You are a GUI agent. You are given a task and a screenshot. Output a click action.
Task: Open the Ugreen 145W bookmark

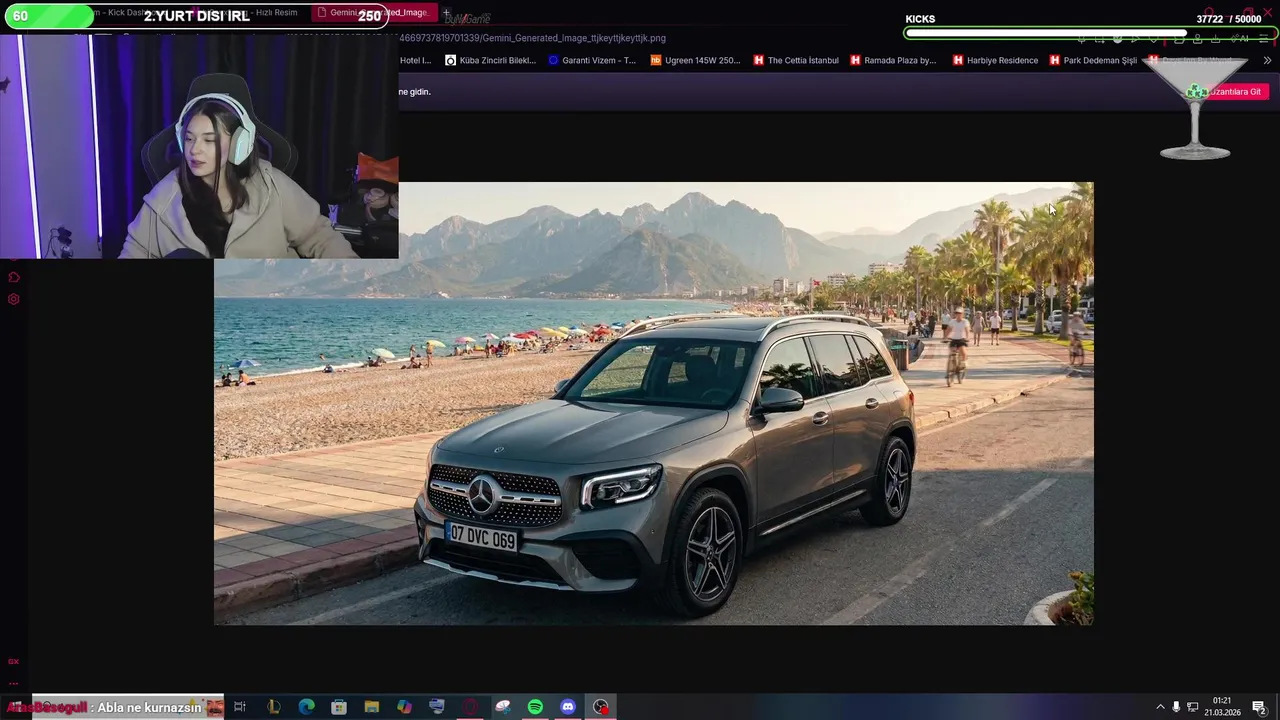695,60
